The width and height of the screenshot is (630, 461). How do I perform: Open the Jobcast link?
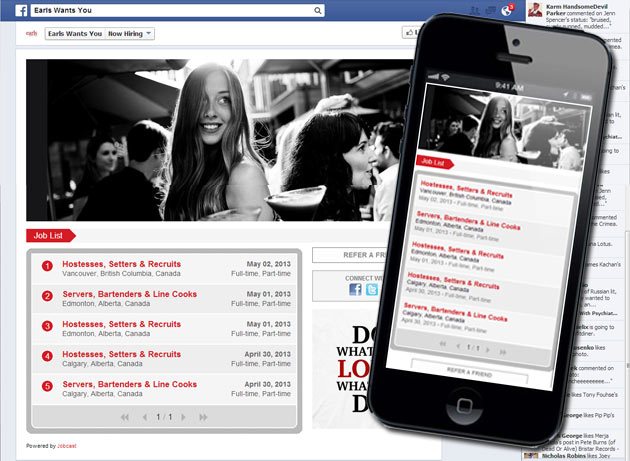67,446
